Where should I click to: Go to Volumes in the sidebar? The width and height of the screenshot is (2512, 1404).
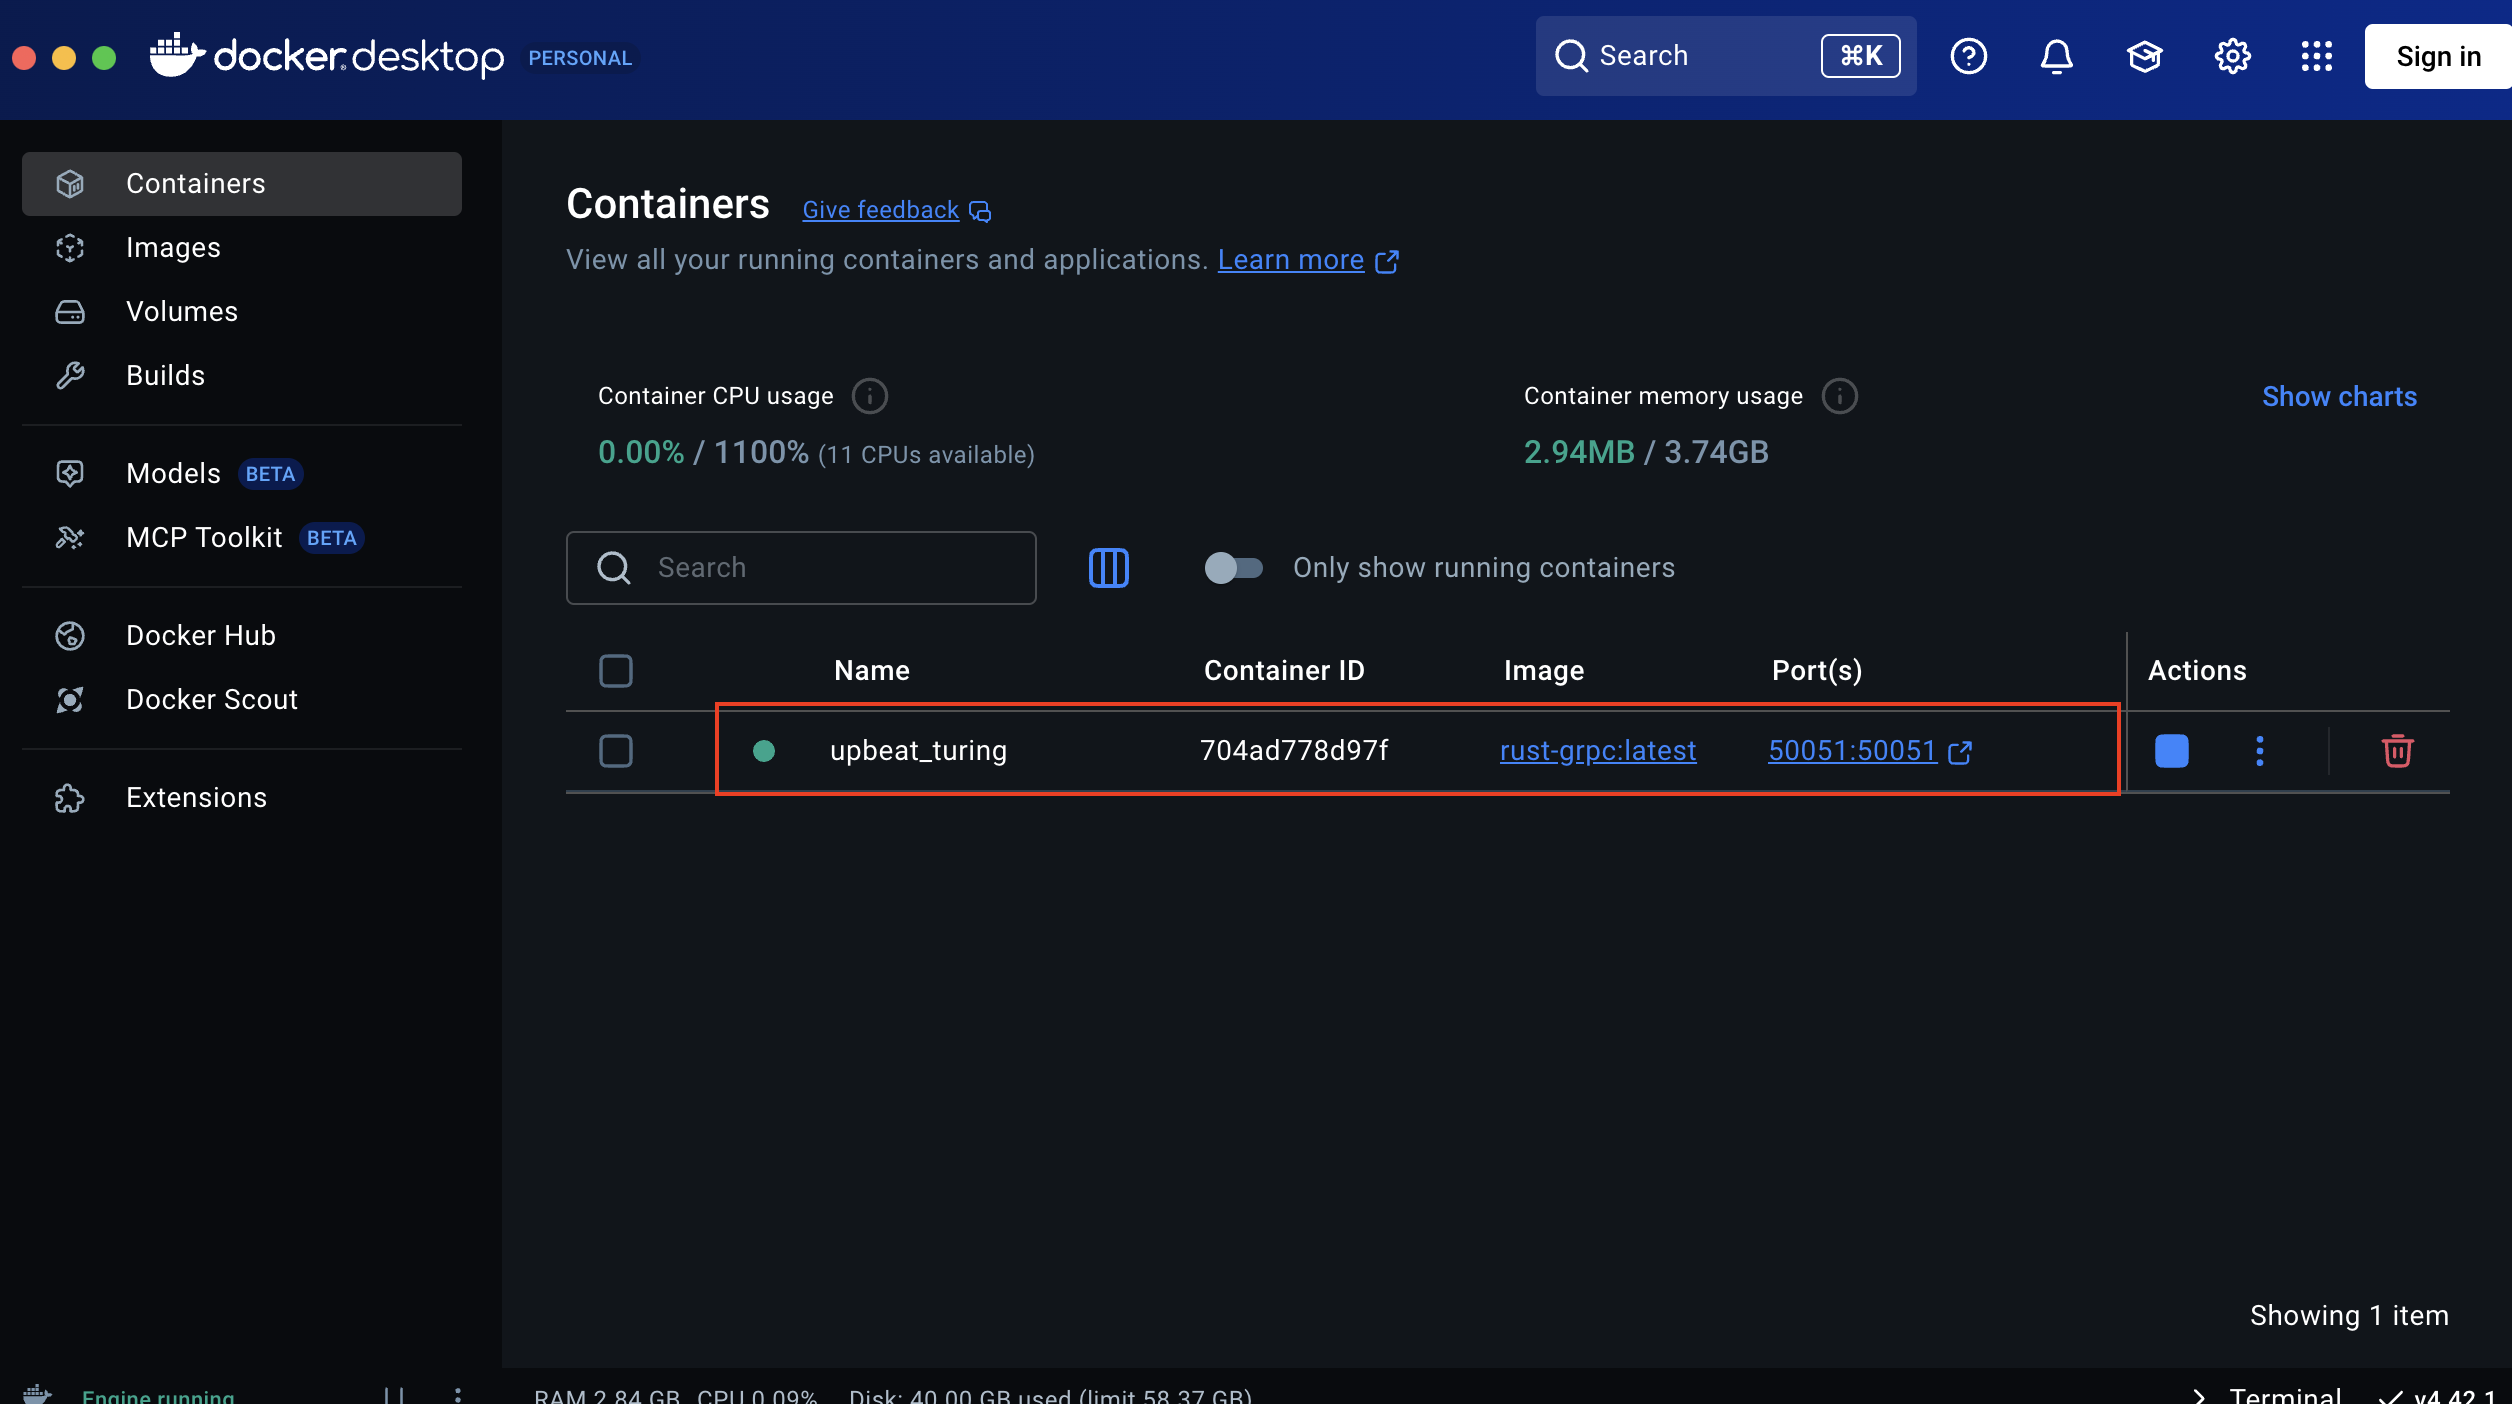coord(242,312)
